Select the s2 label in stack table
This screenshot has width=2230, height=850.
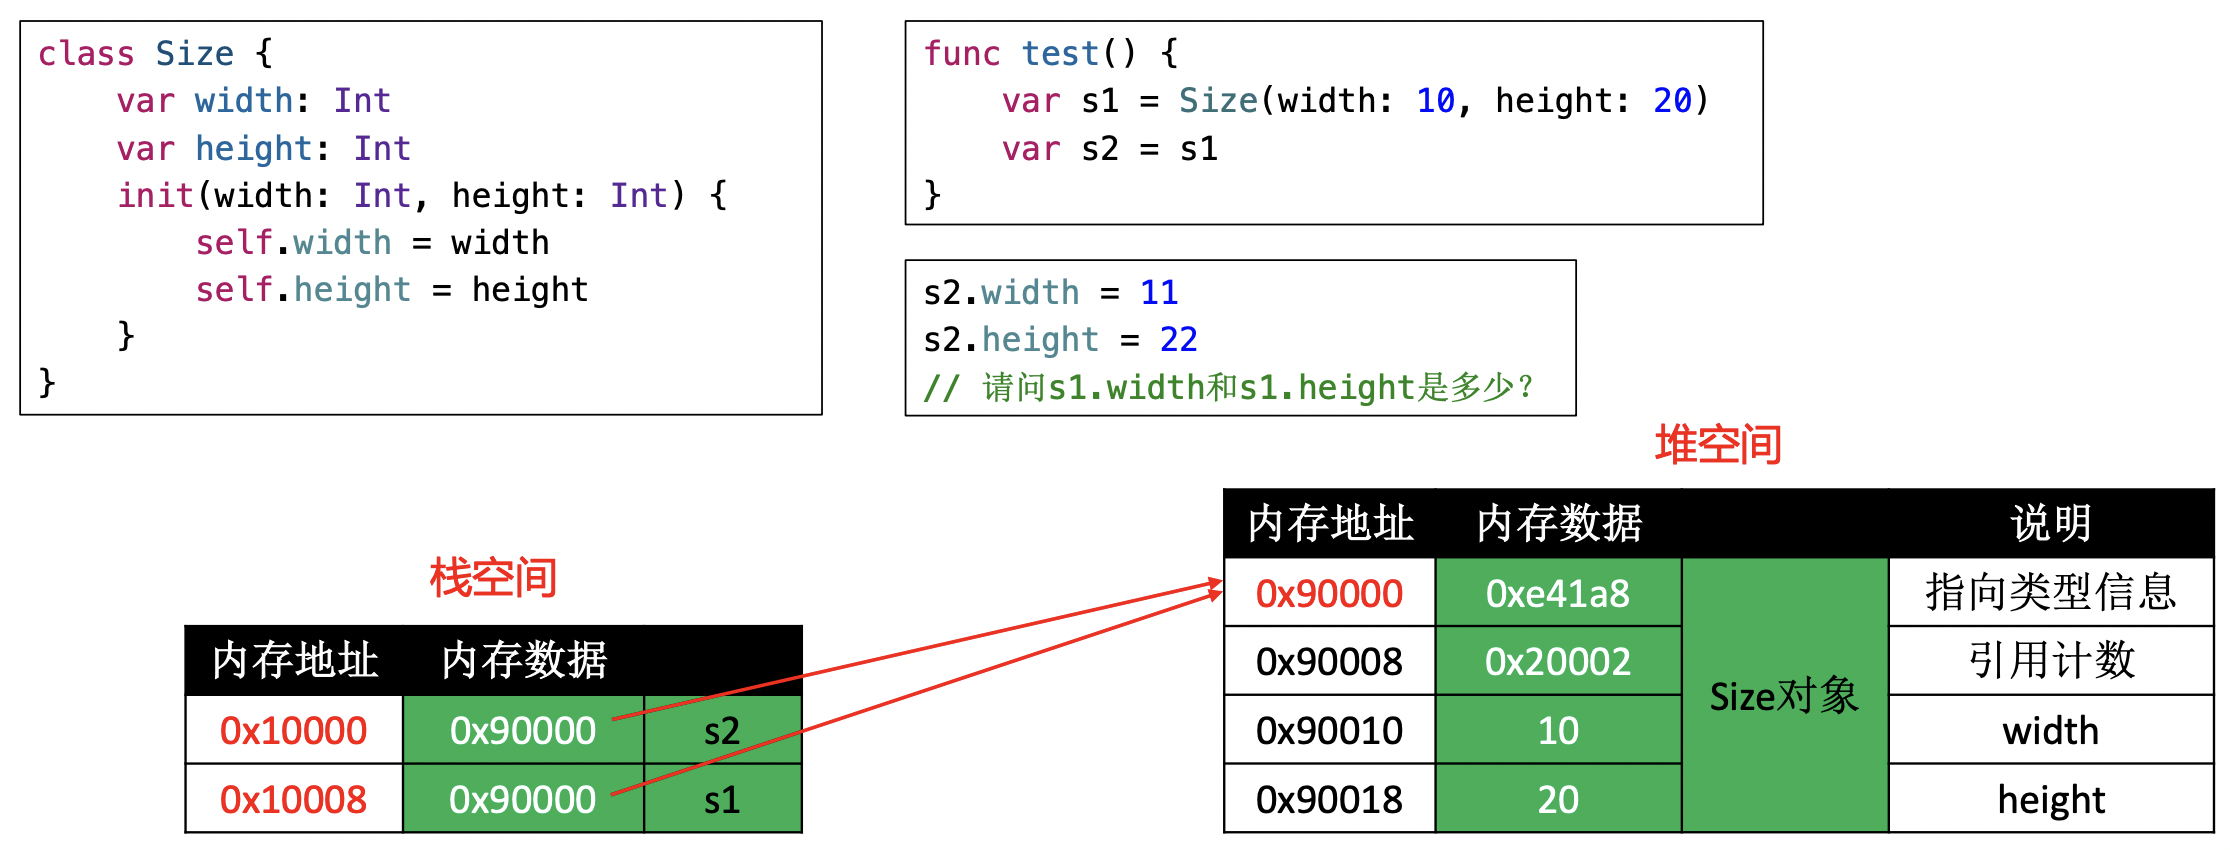[x=722, y=731]
